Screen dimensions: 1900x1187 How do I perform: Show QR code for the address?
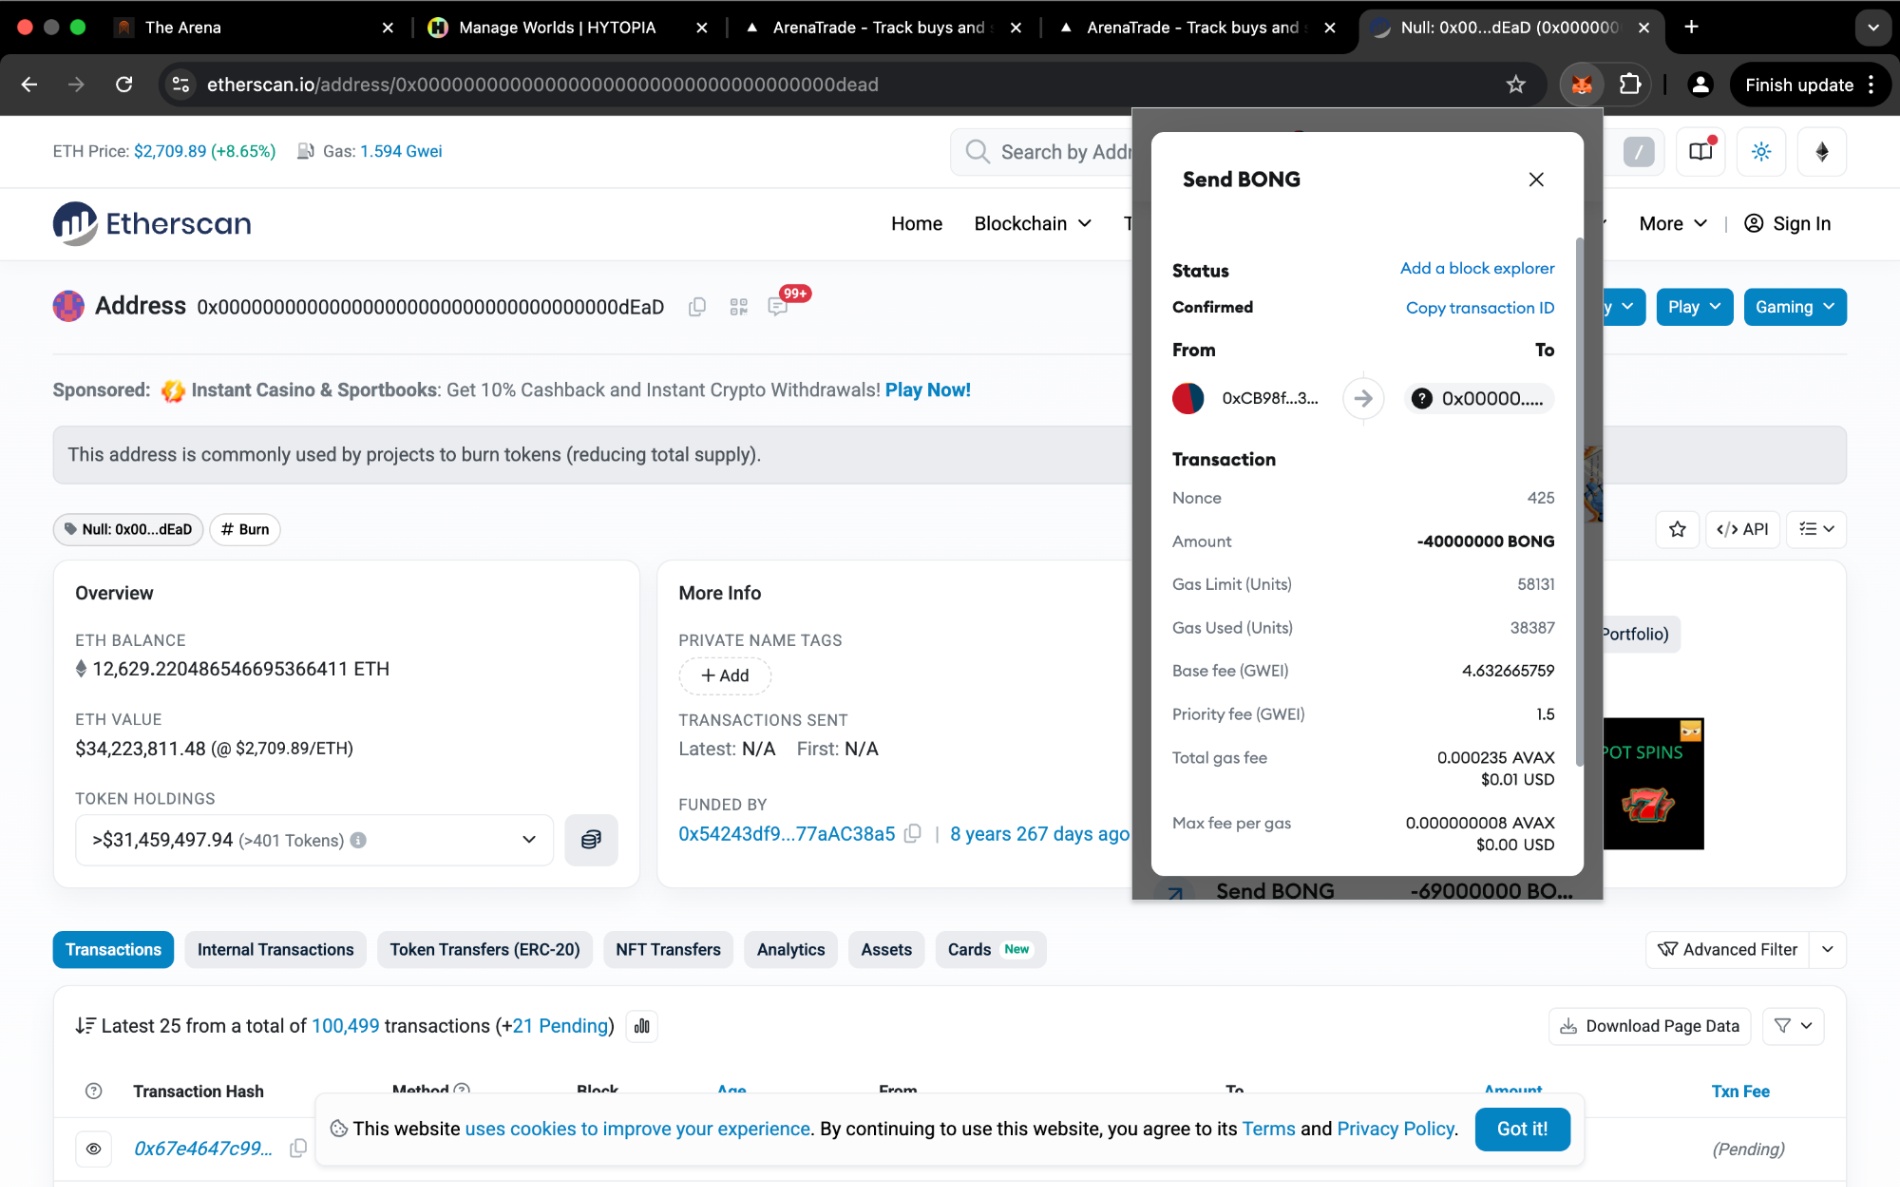[x=738, y=307]
